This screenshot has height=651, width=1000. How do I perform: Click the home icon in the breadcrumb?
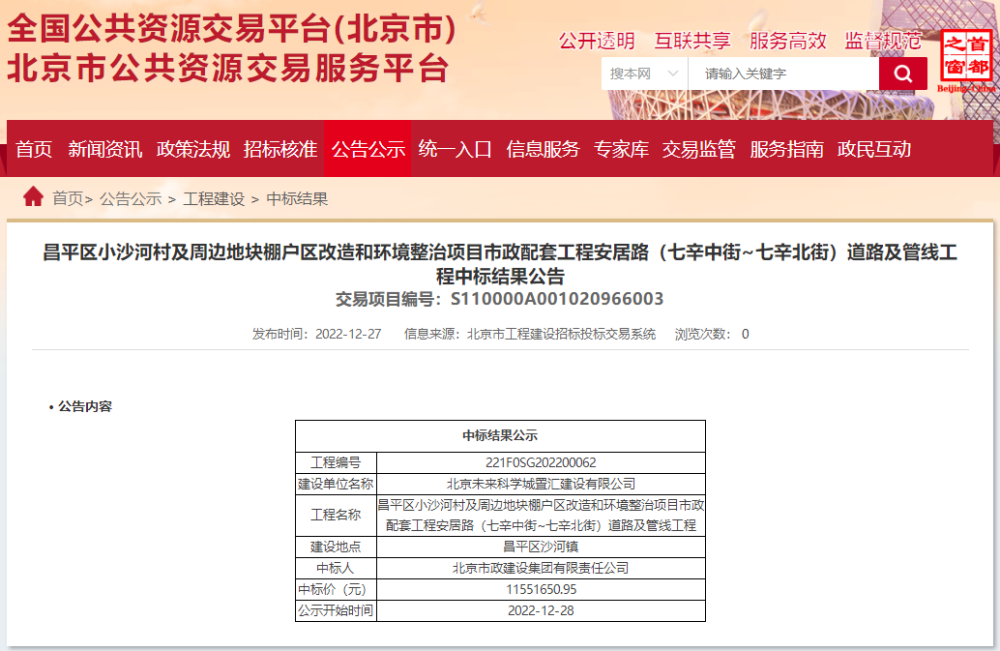click(x=33, y=197)
